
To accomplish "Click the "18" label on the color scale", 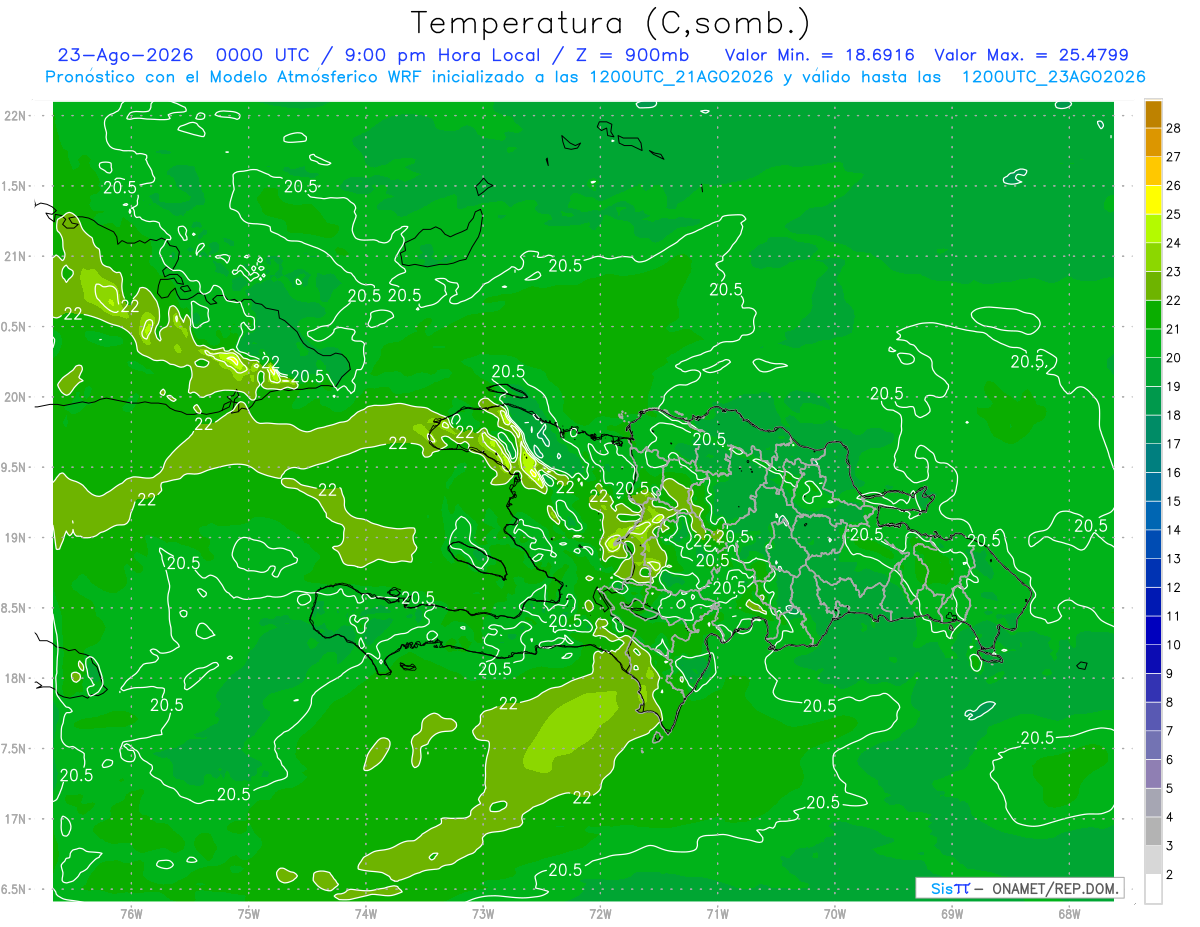I will click(1175, 415).
